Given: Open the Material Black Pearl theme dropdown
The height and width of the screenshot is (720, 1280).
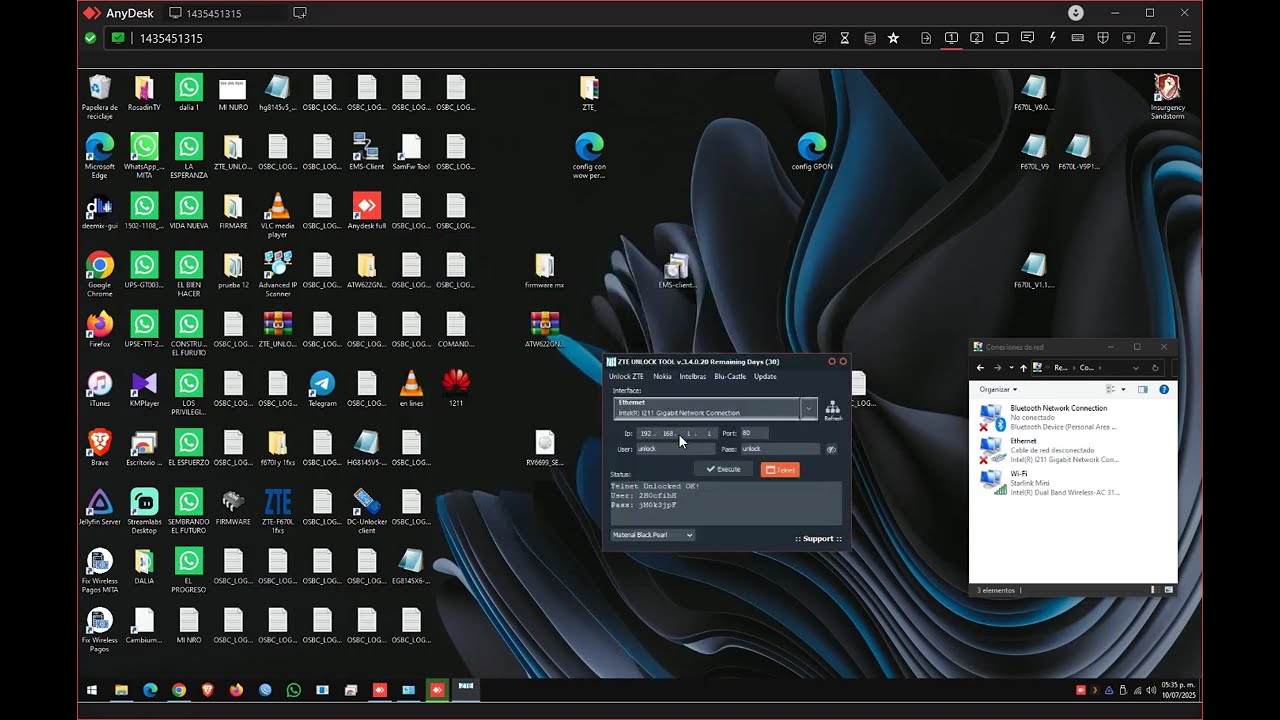Looking at the screenshot, I should [x=653, y=535].
